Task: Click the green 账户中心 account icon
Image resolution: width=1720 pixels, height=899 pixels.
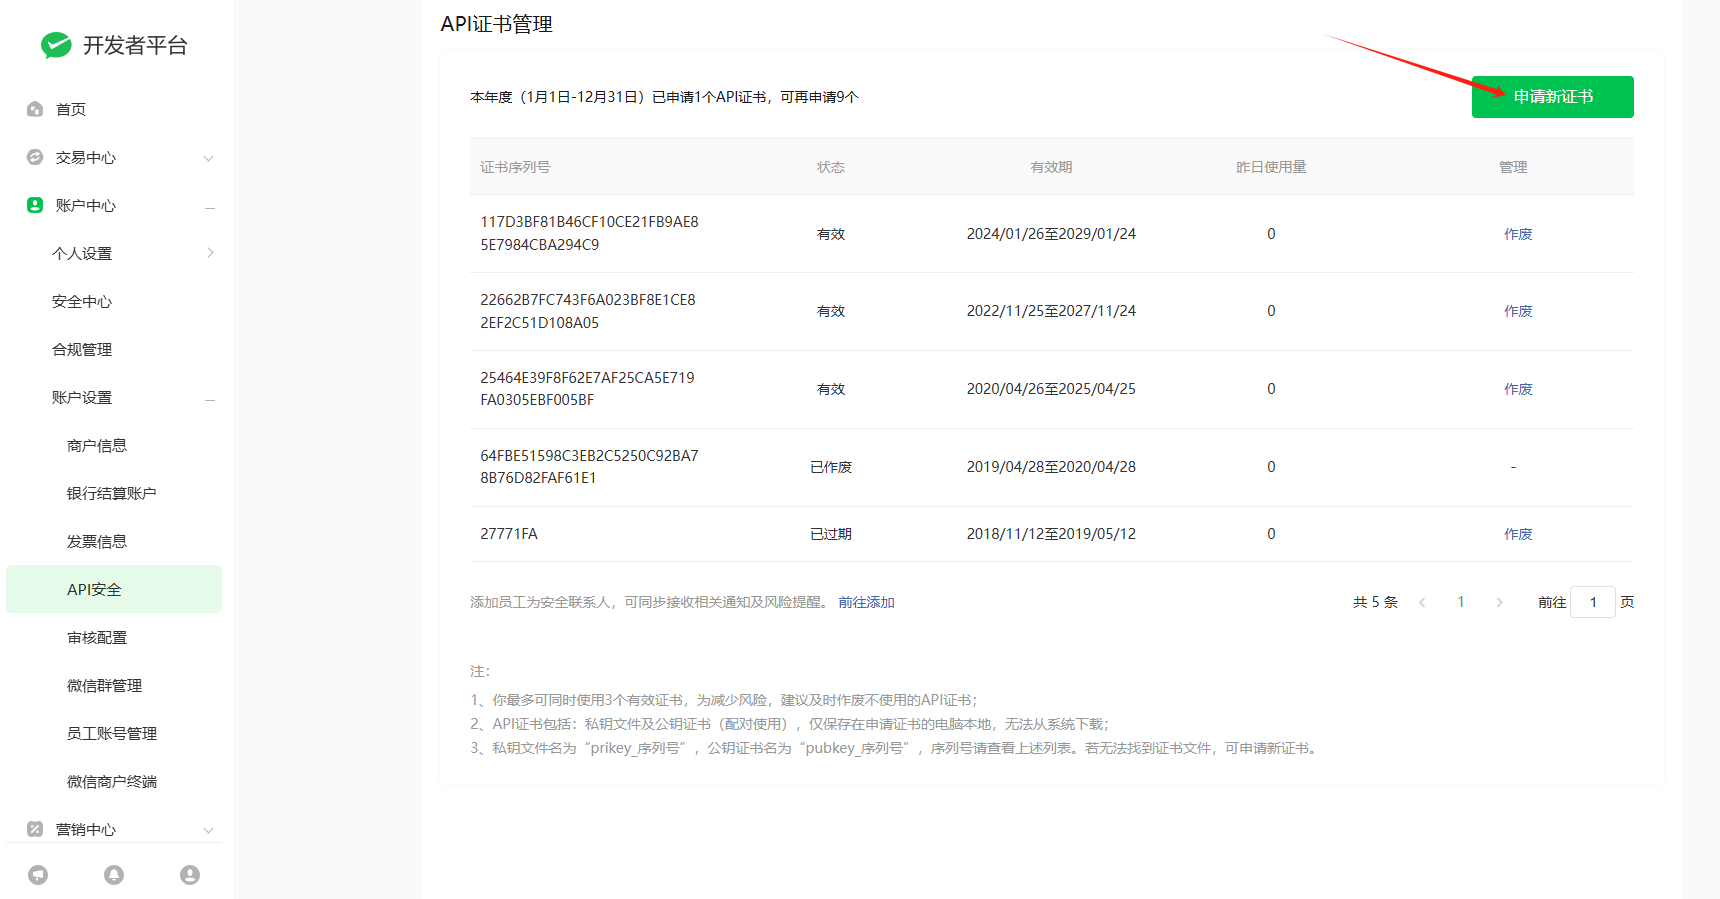Action: point(35,205)
